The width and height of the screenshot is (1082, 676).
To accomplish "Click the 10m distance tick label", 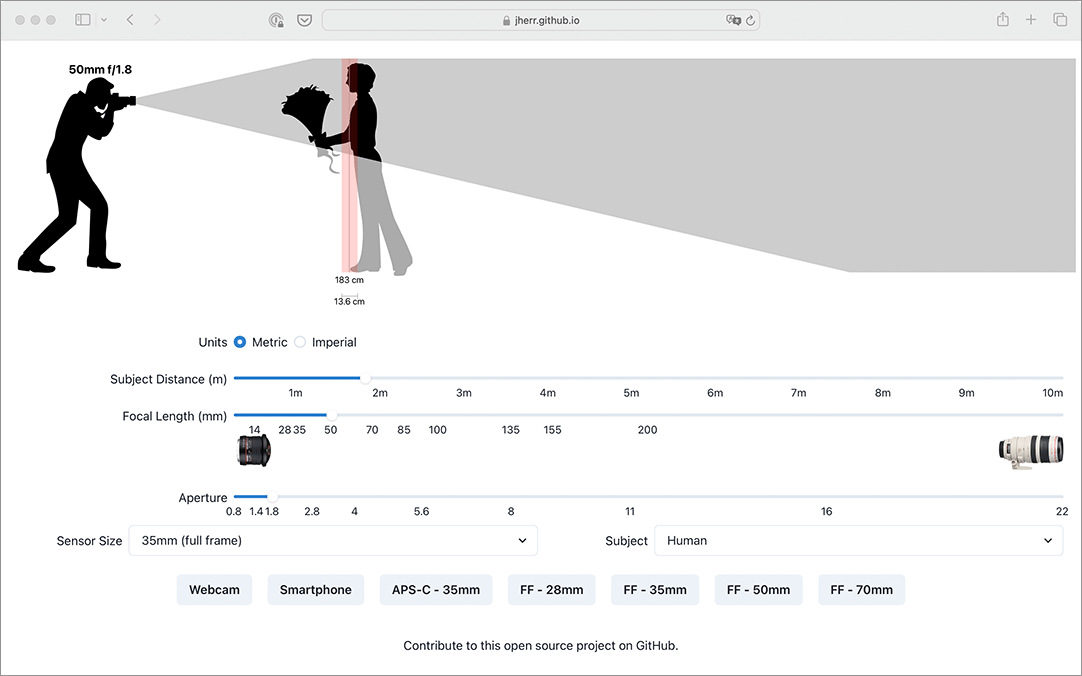I will (1052, 393).
